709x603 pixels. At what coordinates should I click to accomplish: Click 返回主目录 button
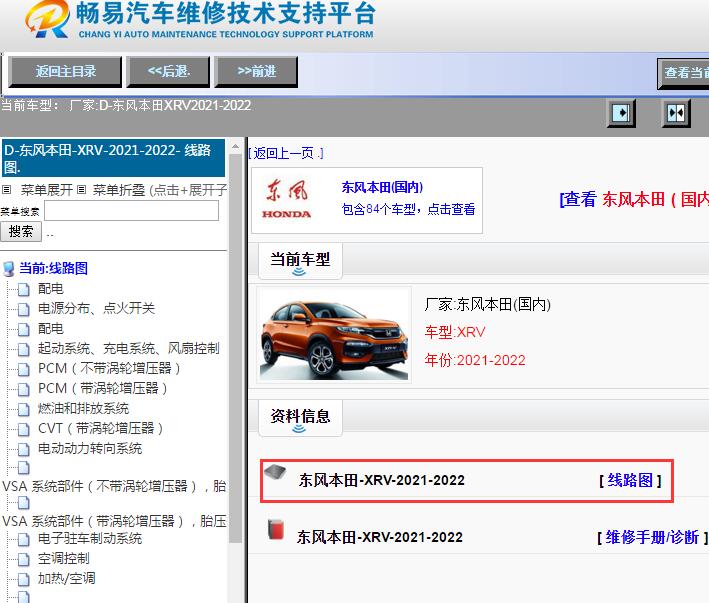click(65, 71)
